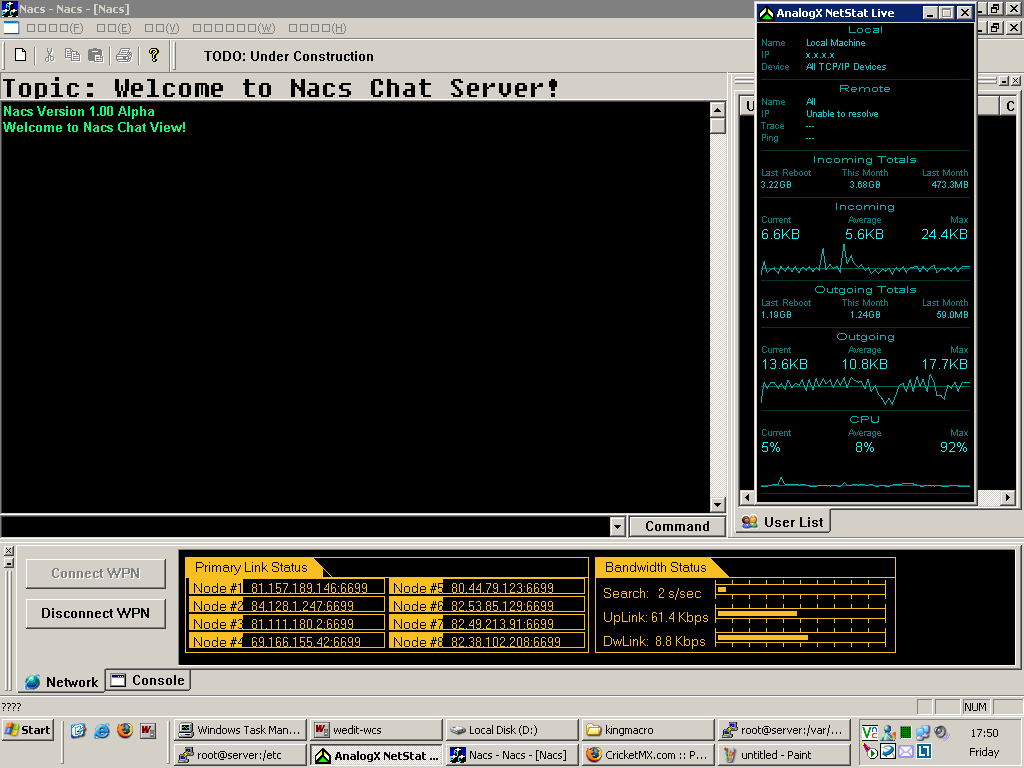The image size is (1024, 768).
Task: Click the Paste clipboard toolbar icon
Action: pos(95,56)
